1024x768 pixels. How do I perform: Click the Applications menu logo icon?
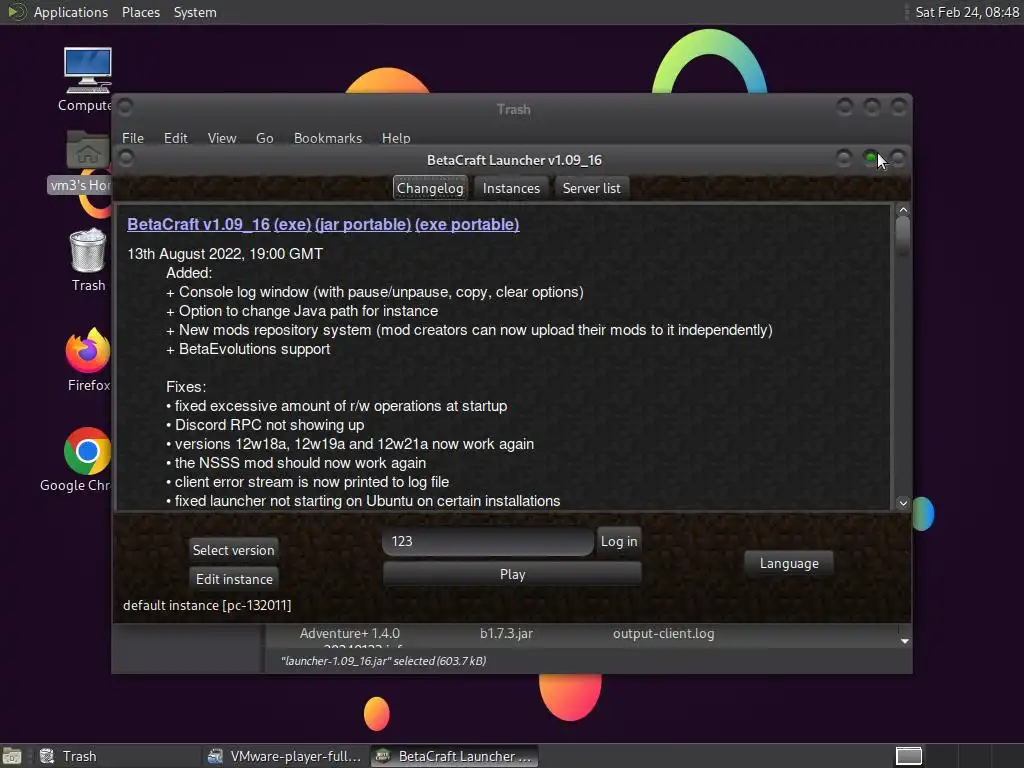point(16,12)
